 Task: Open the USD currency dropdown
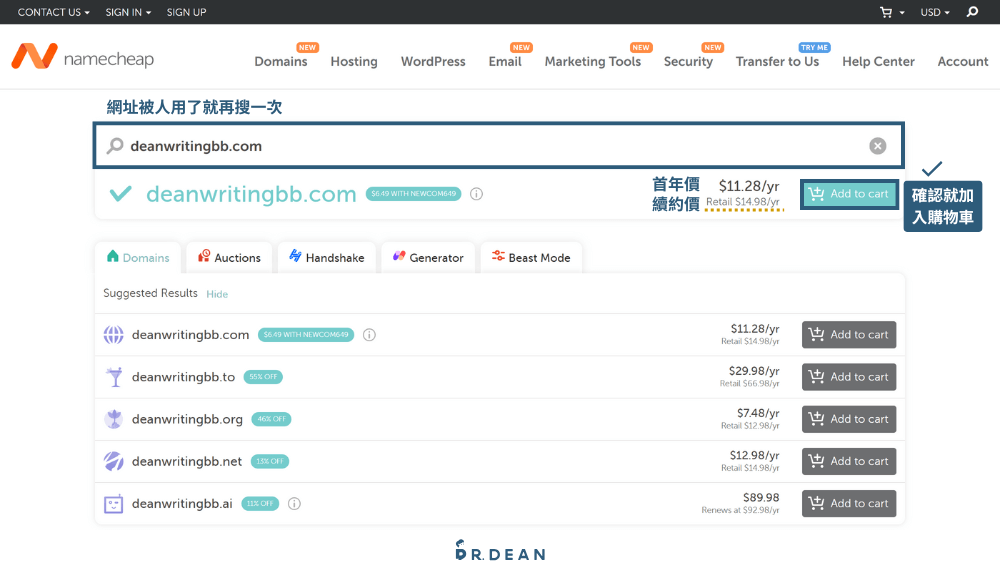[x=935, y=12]
